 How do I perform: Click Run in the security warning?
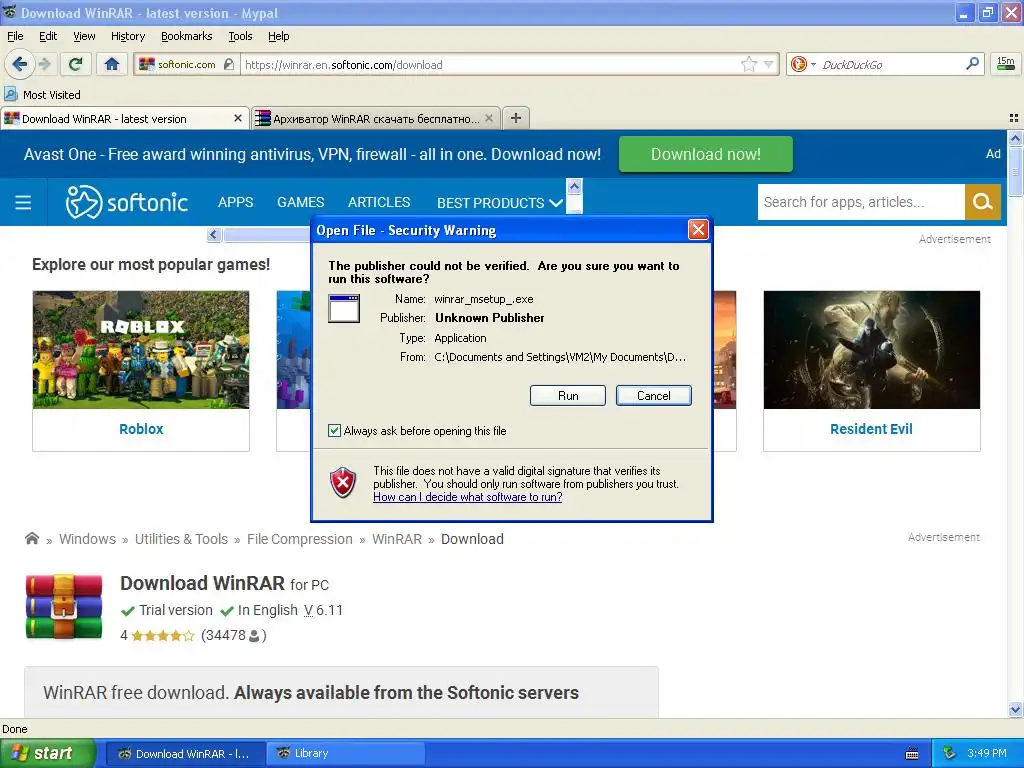pos(568,395)
